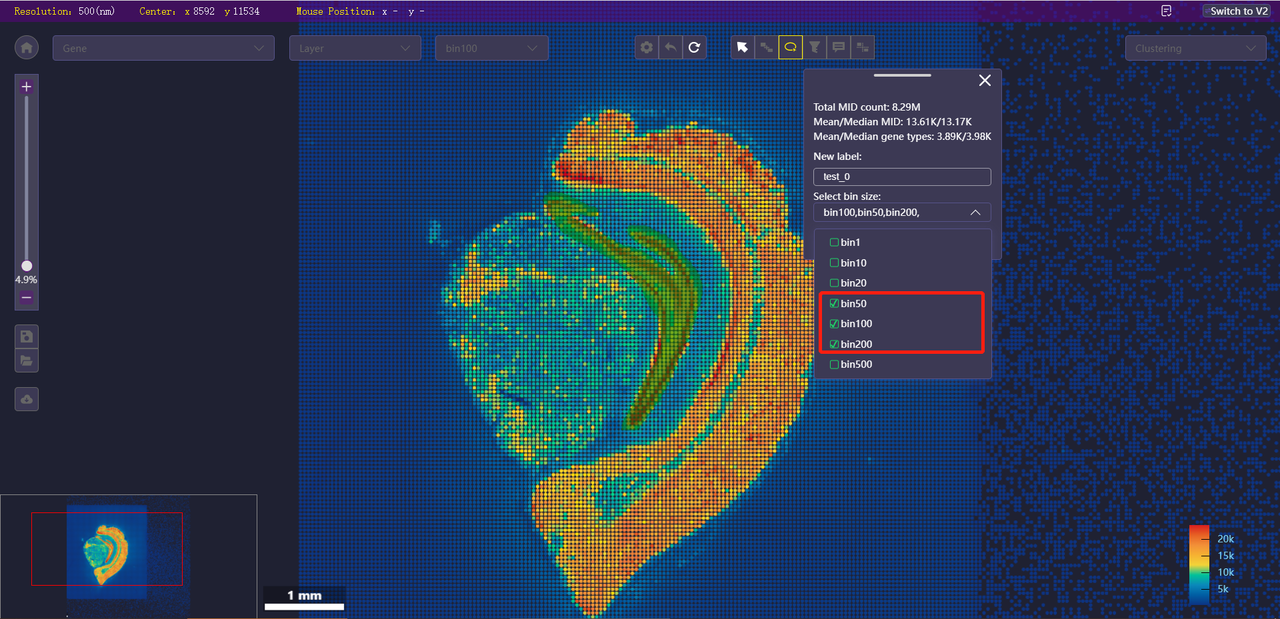Open the Gene dropdown
The height and width of the screenshot is (619, 1280).
(x=163, y=48)
